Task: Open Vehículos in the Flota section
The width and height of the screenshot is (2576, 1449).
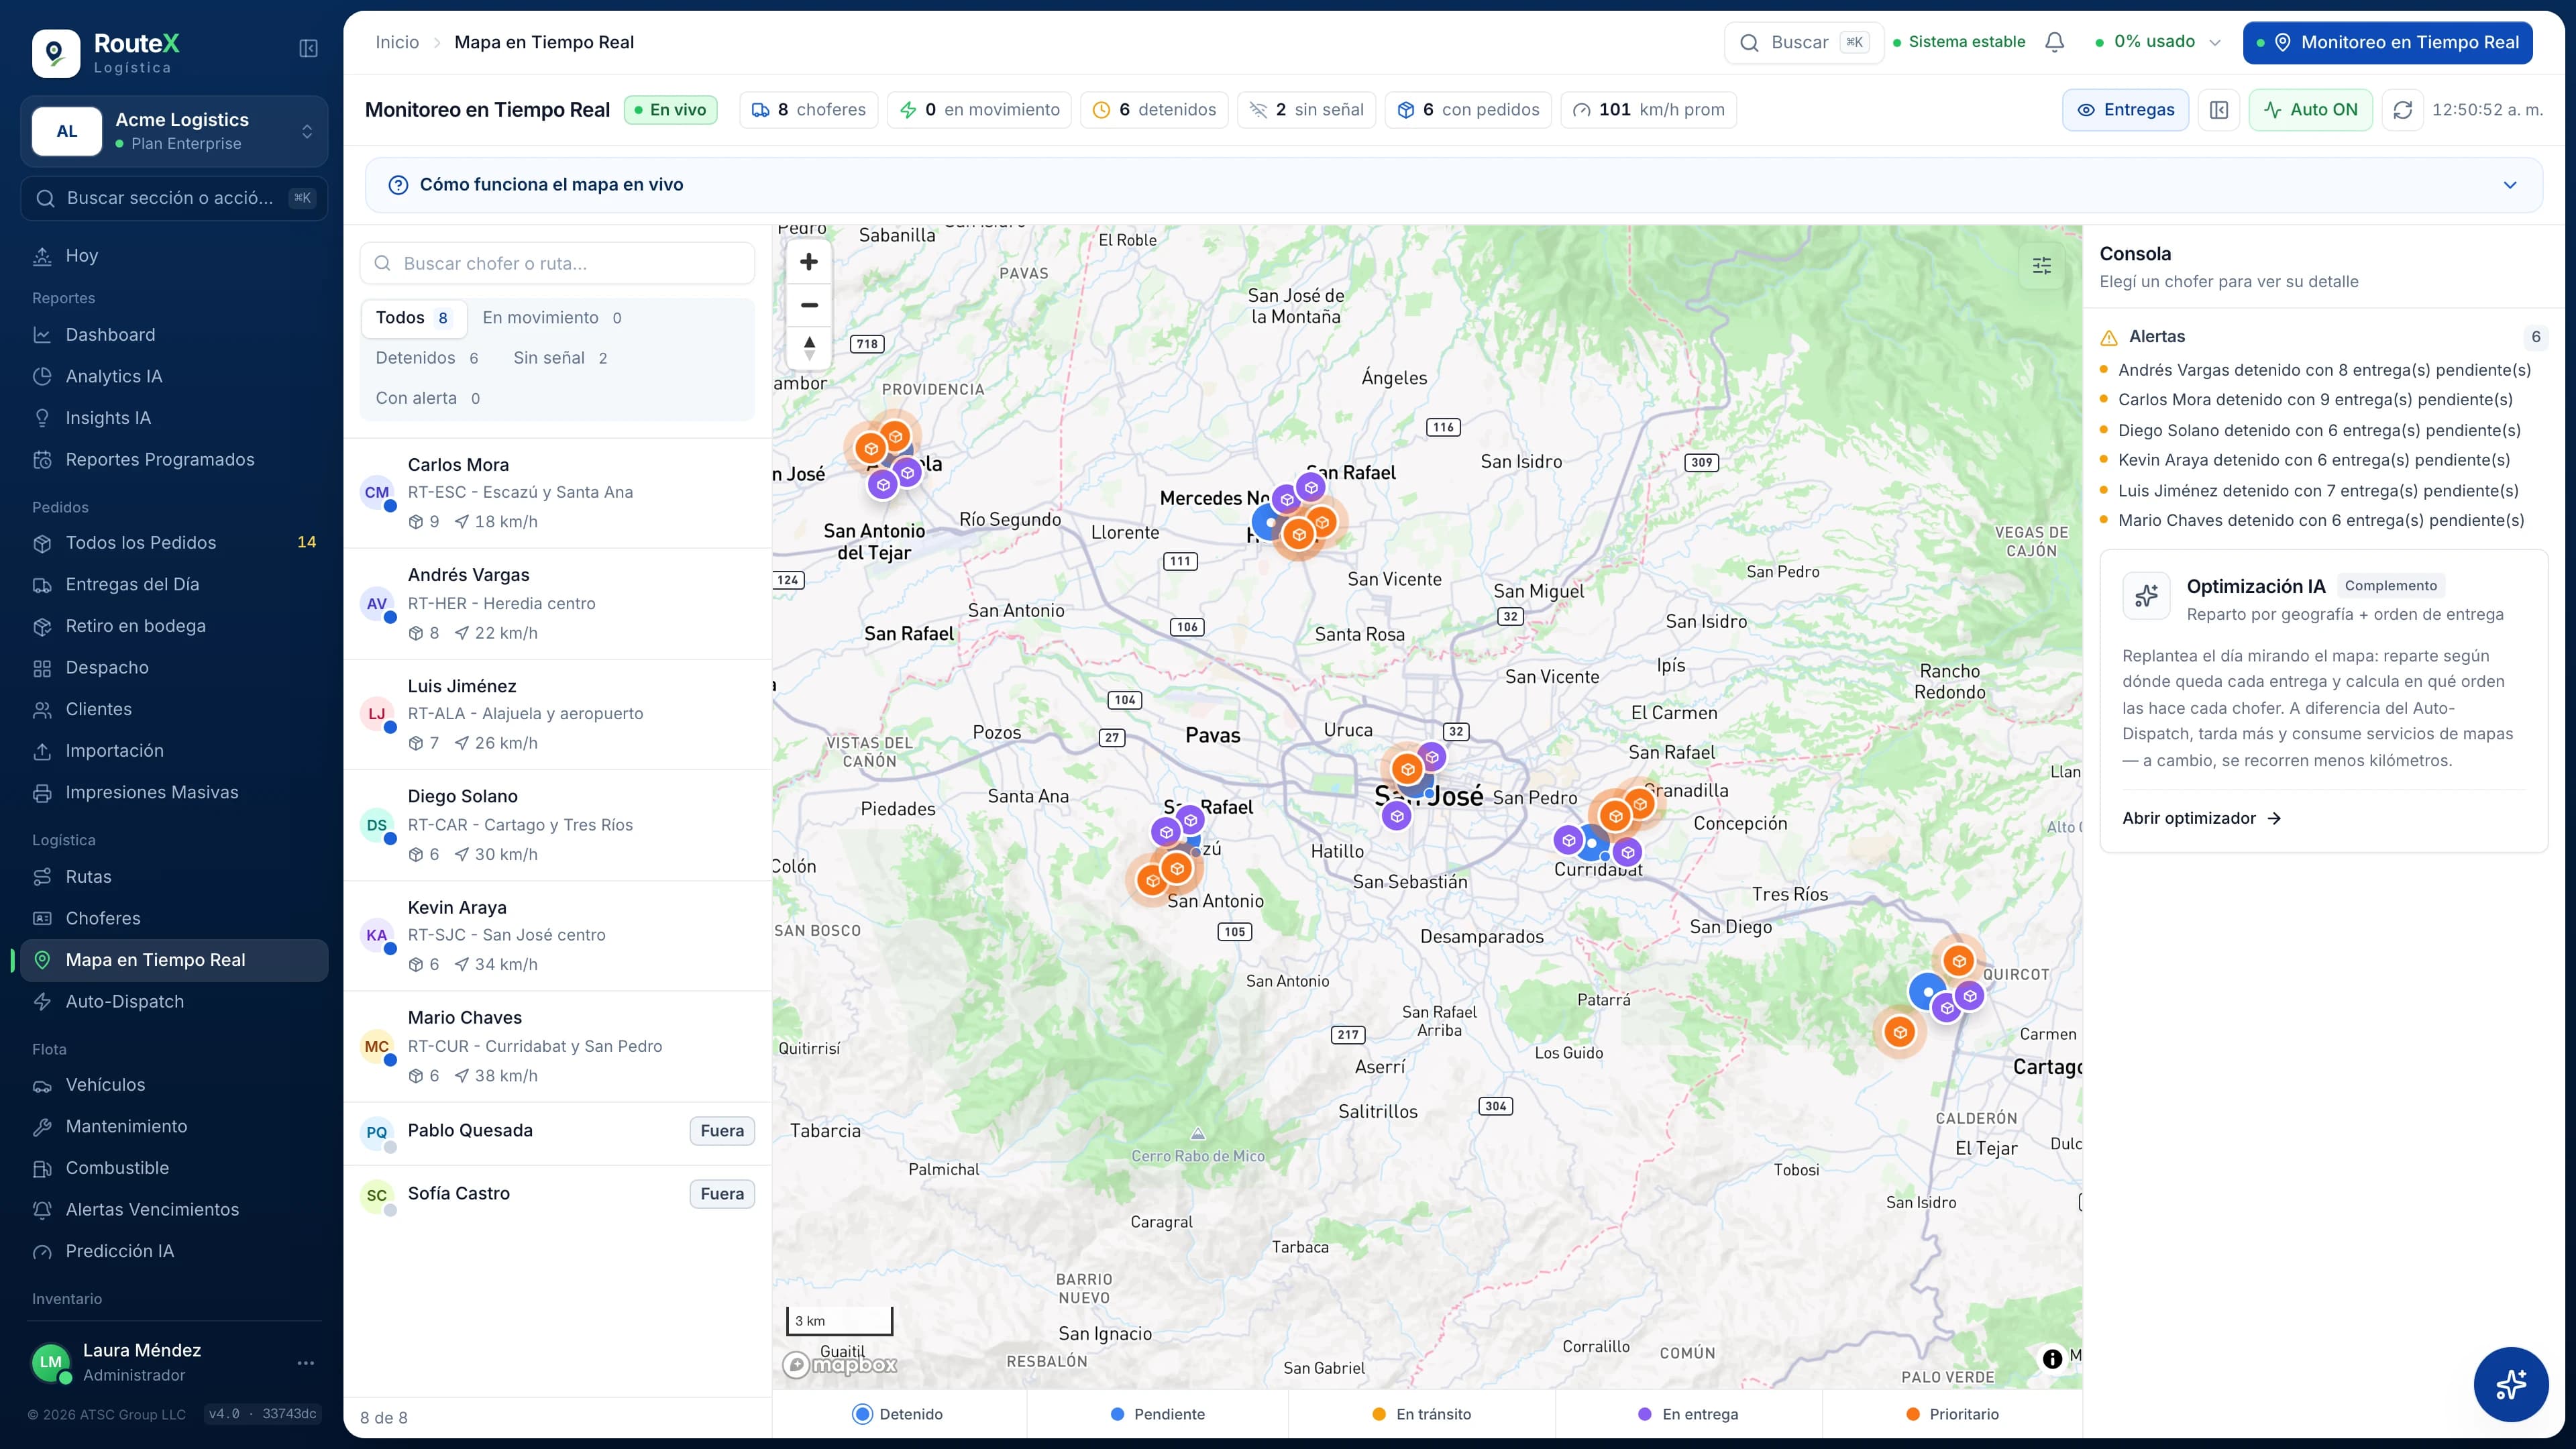Action: (x=174, y=1085)
